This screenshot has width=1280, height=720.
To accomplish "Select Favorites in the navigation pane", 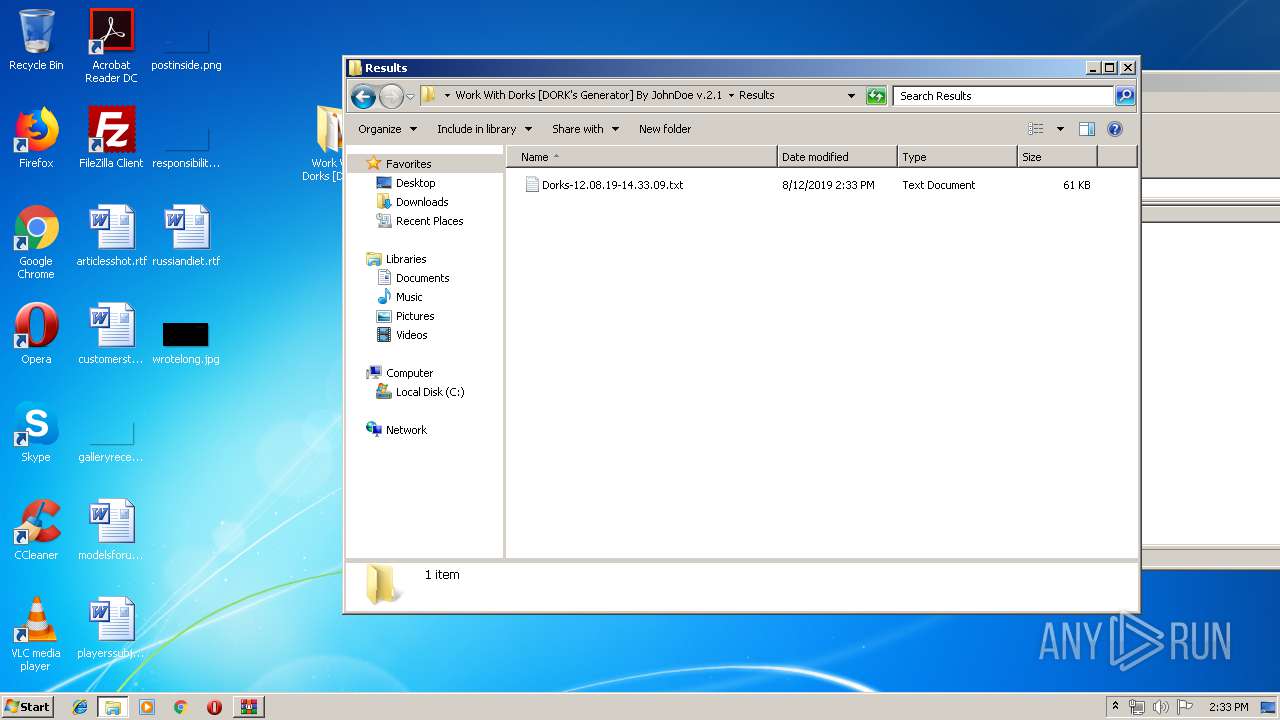I will pyautogui.click(x=408, y=164).
